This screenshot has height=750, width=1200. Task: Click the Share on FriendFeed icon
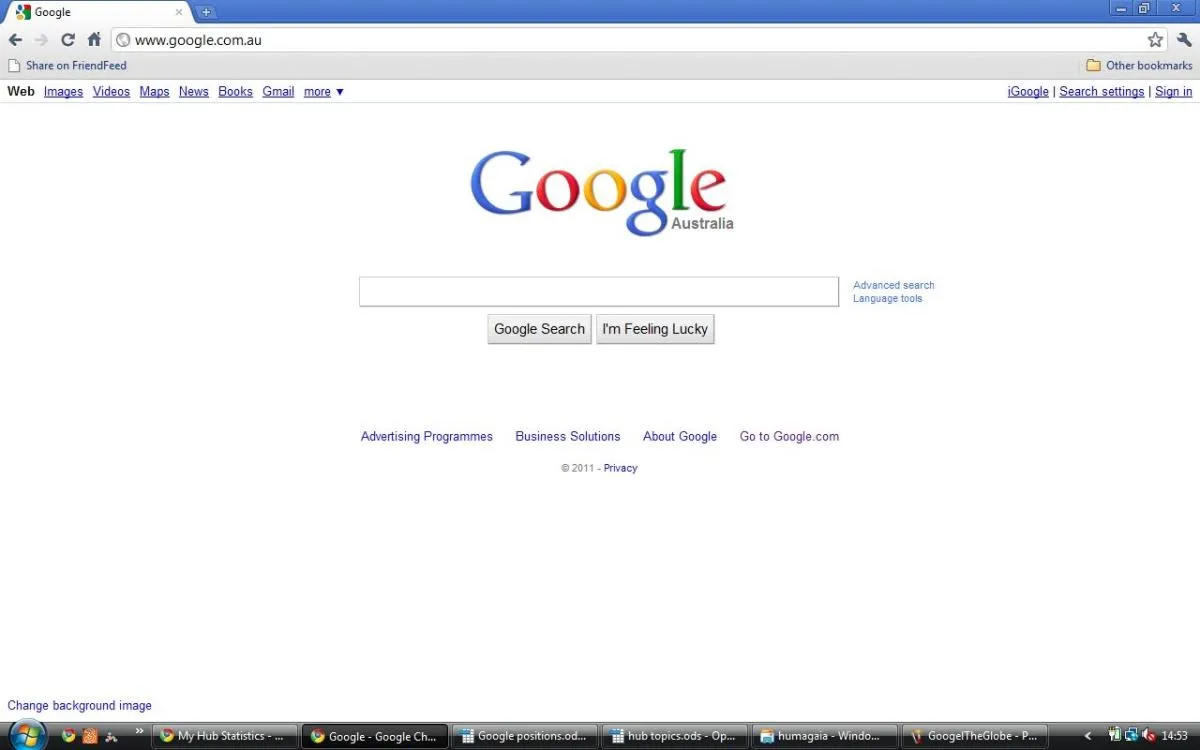tap(13, 65)
